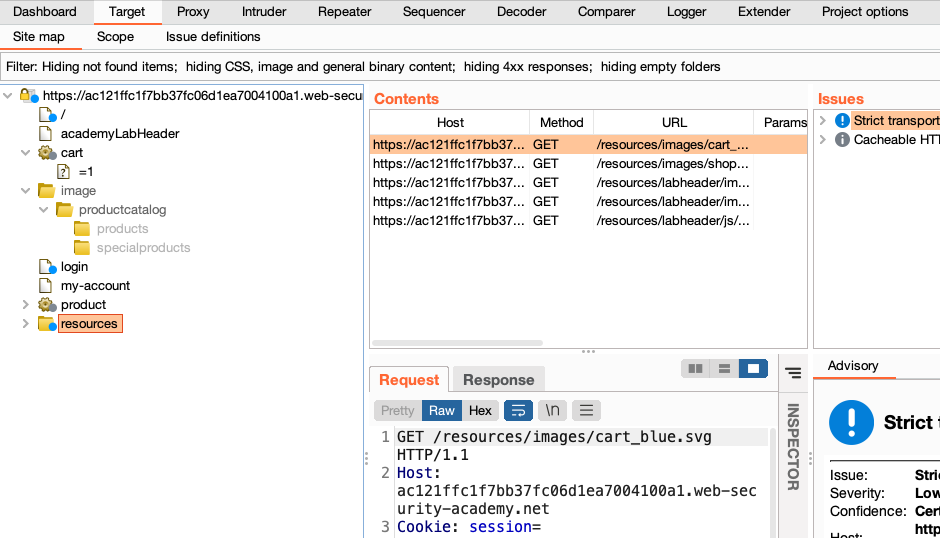Sort contents by Params column
Screen dimensions: 940x538
point(781,122)
